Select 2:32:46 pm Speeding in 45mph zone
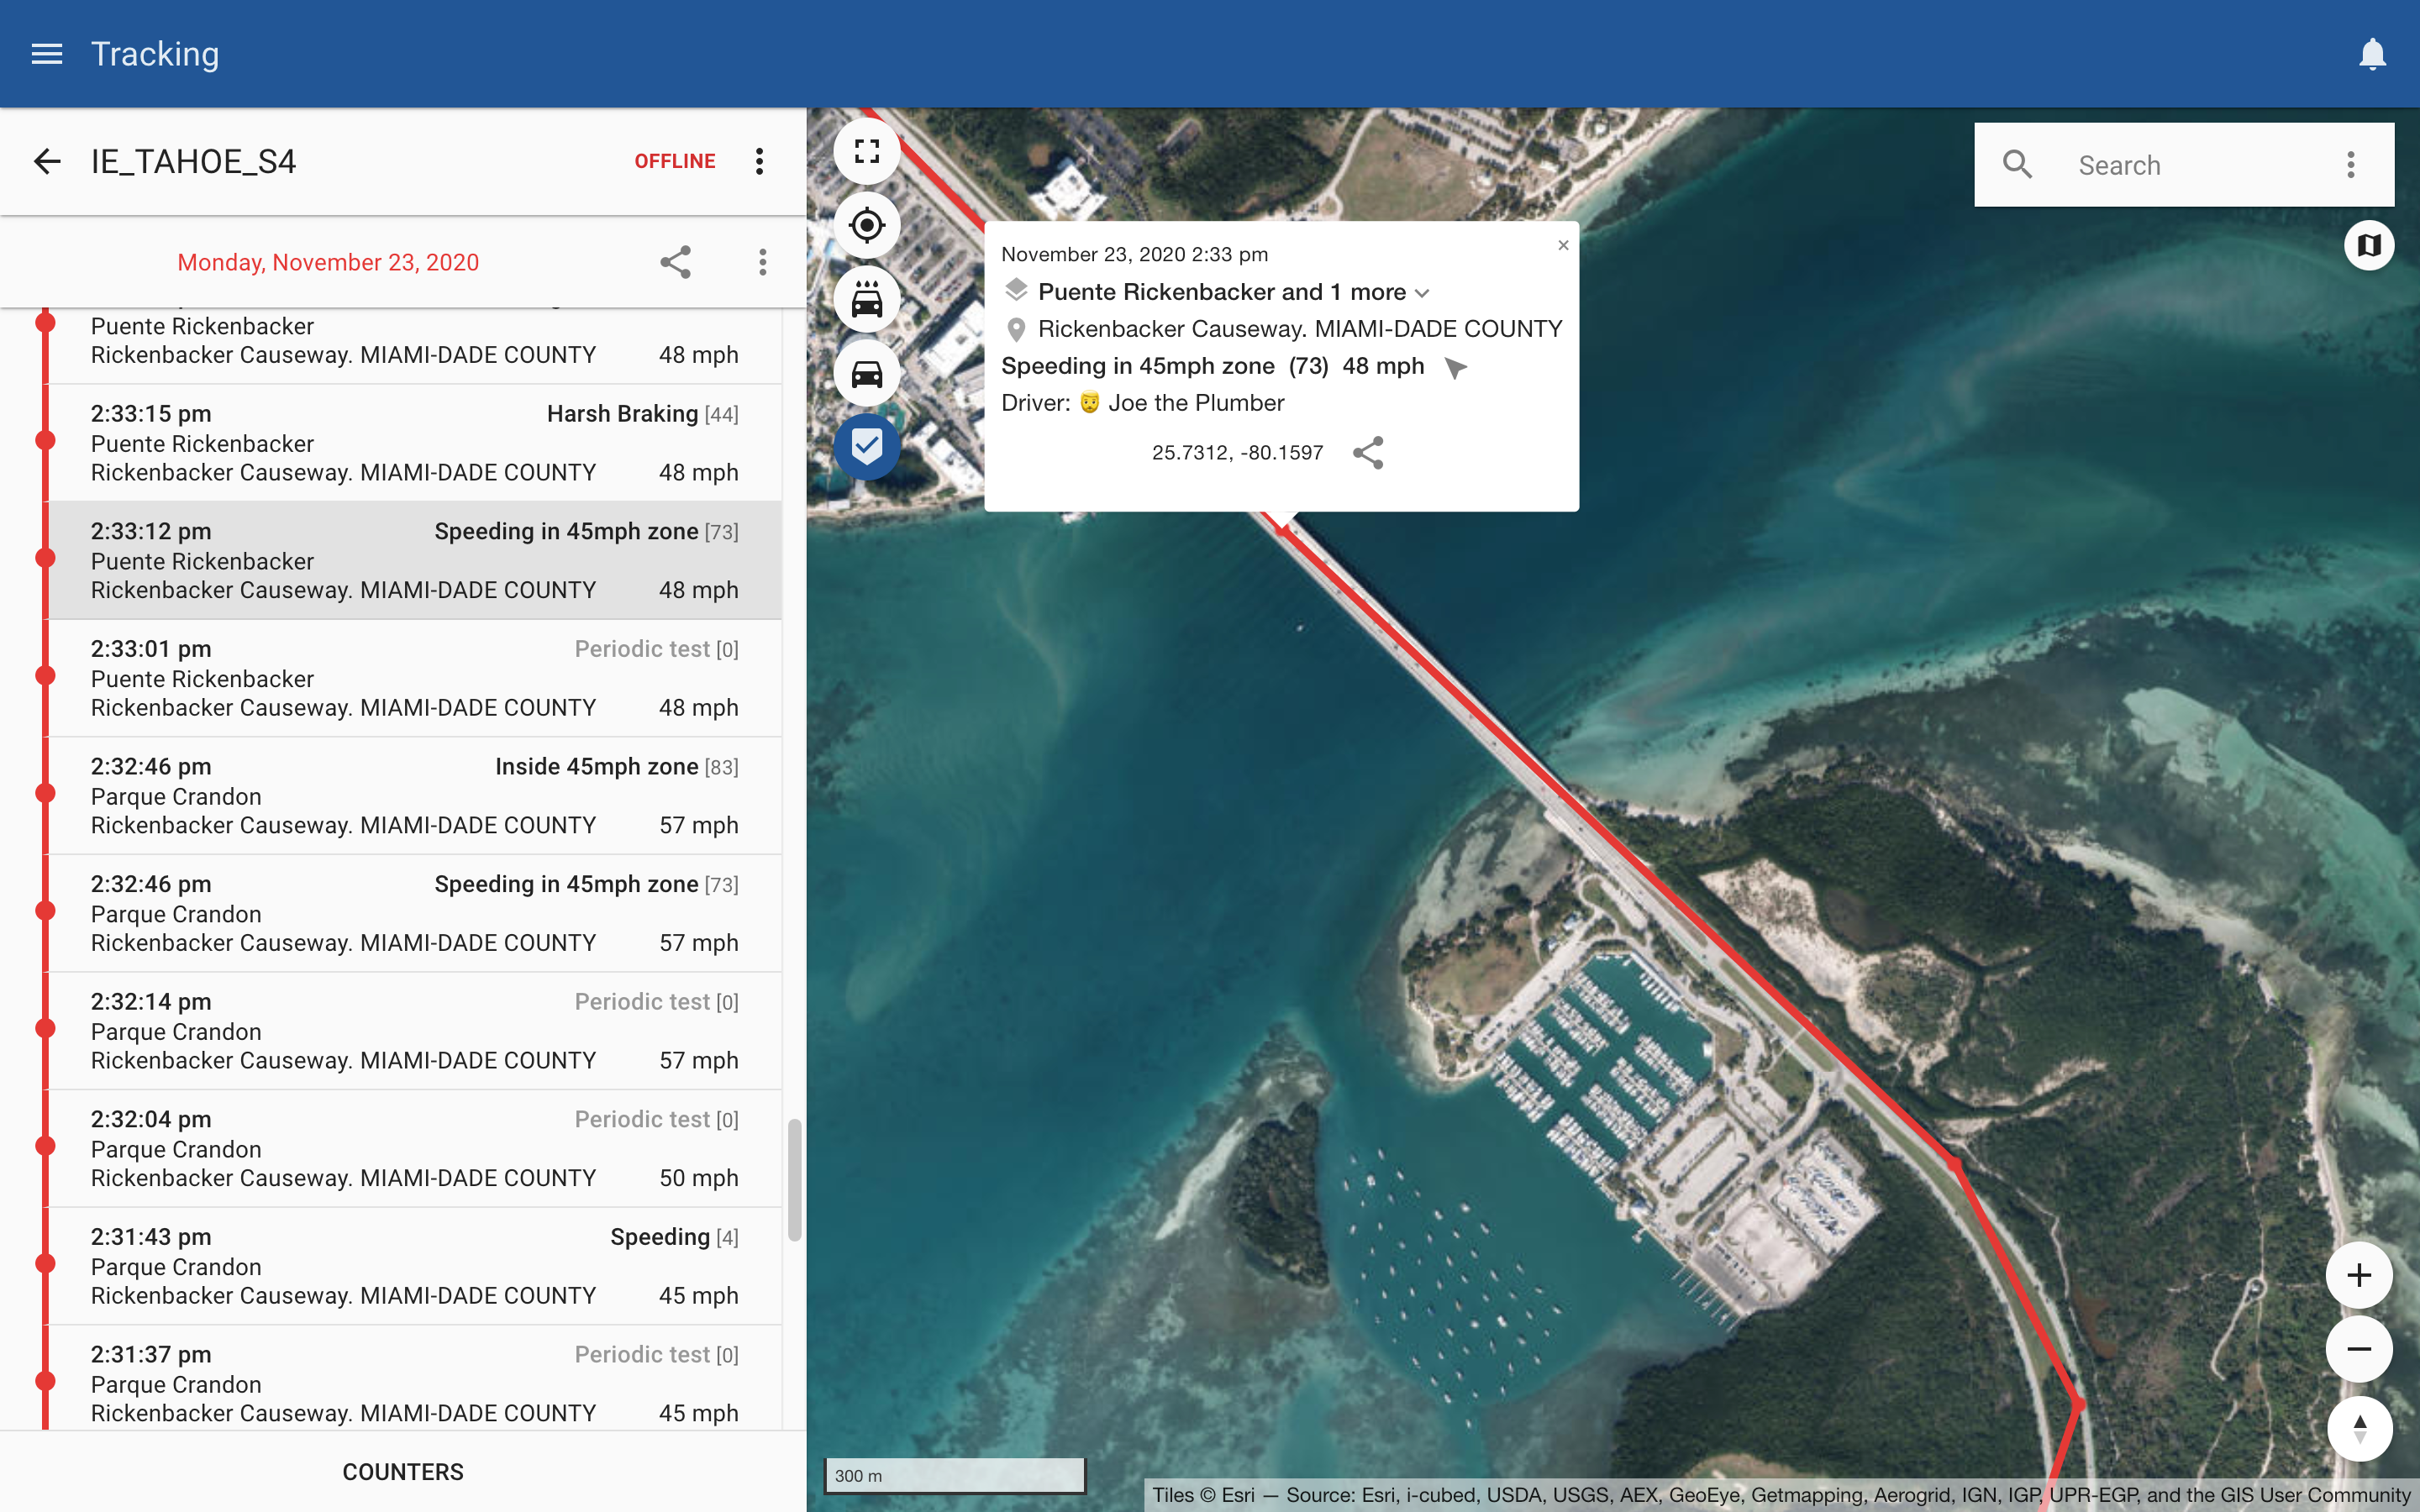This screenshot has height=1512, width=2420. (x=414, y=913)
